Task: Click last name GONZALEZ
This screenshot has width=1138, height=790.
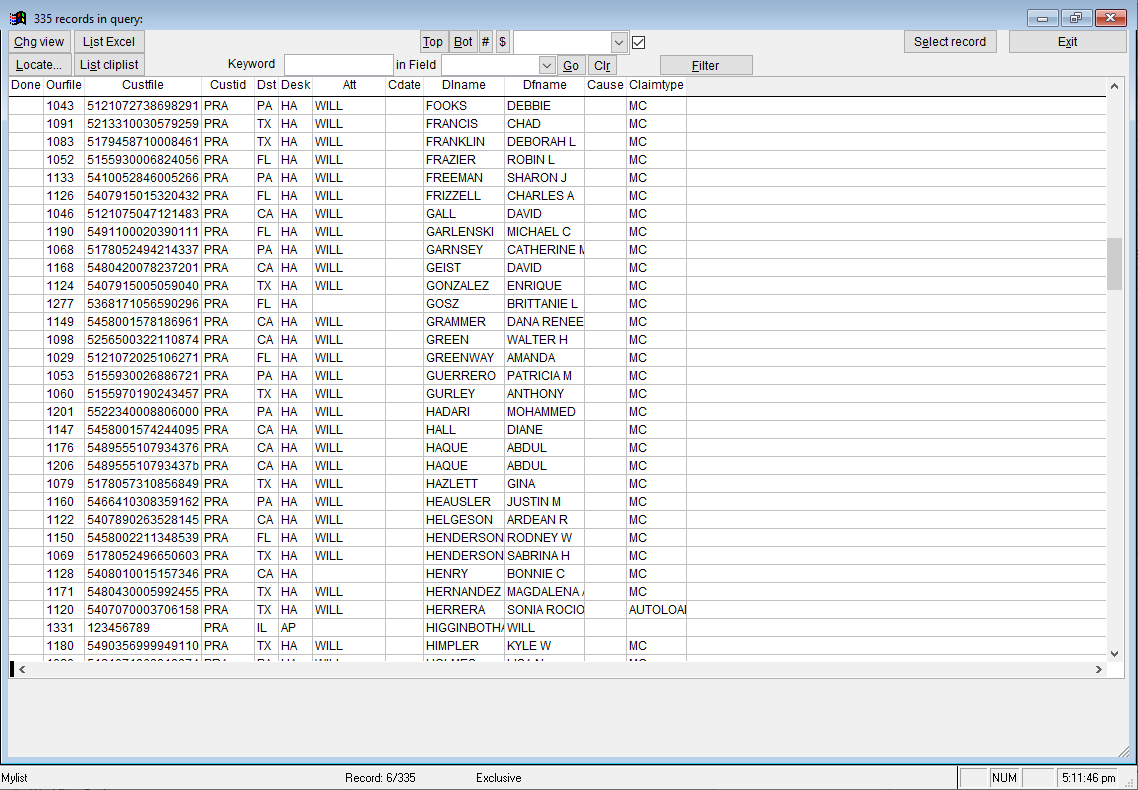Action: pos(457,286)
